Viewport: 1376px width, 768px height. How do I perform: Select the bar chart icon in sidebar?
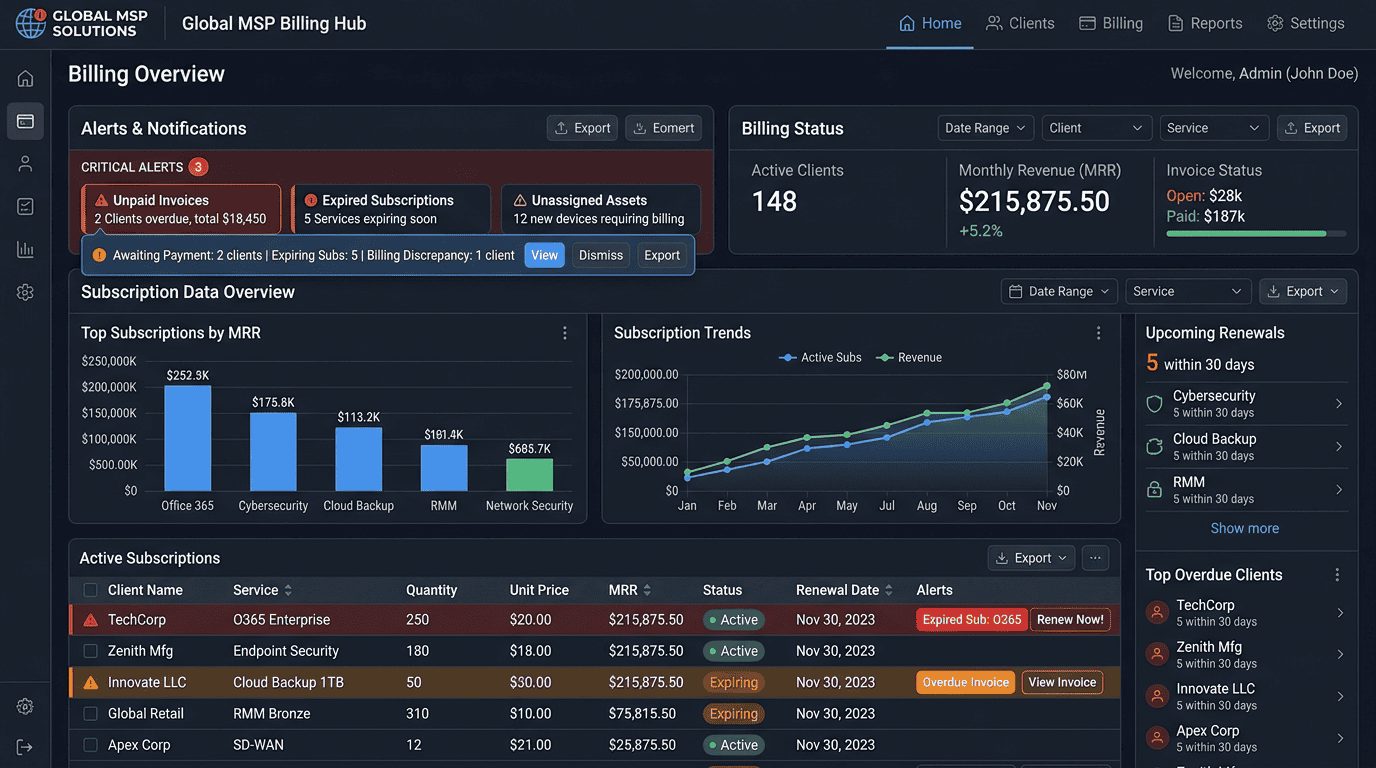pos(25,249)
